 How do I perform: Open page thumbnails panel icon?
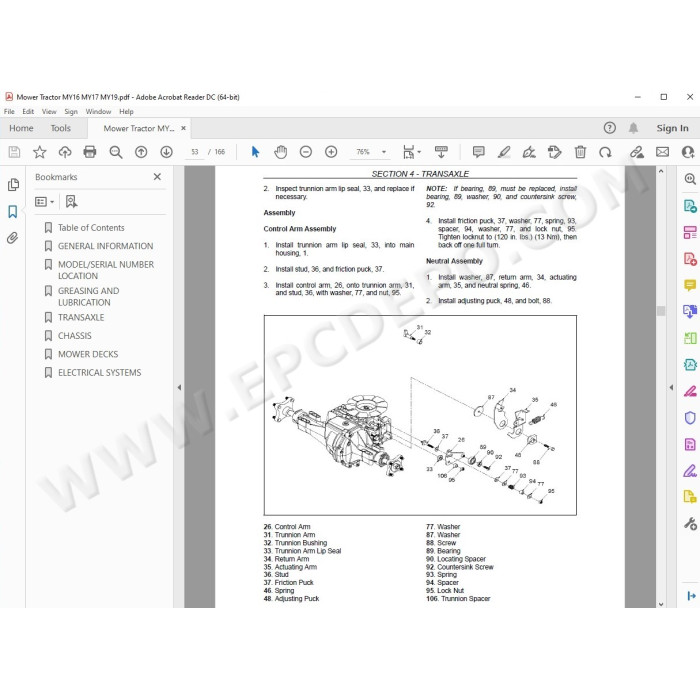tap(13, 185)
